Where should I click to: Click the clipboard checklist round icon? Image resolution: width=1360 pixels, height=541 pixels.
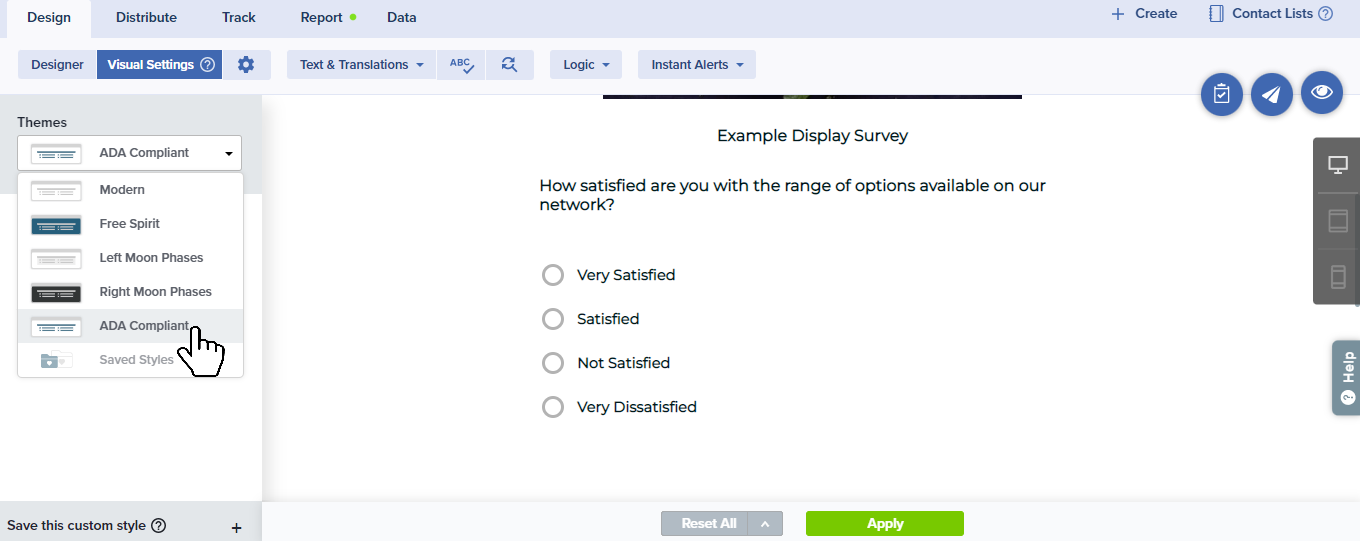pos(1221,94)
